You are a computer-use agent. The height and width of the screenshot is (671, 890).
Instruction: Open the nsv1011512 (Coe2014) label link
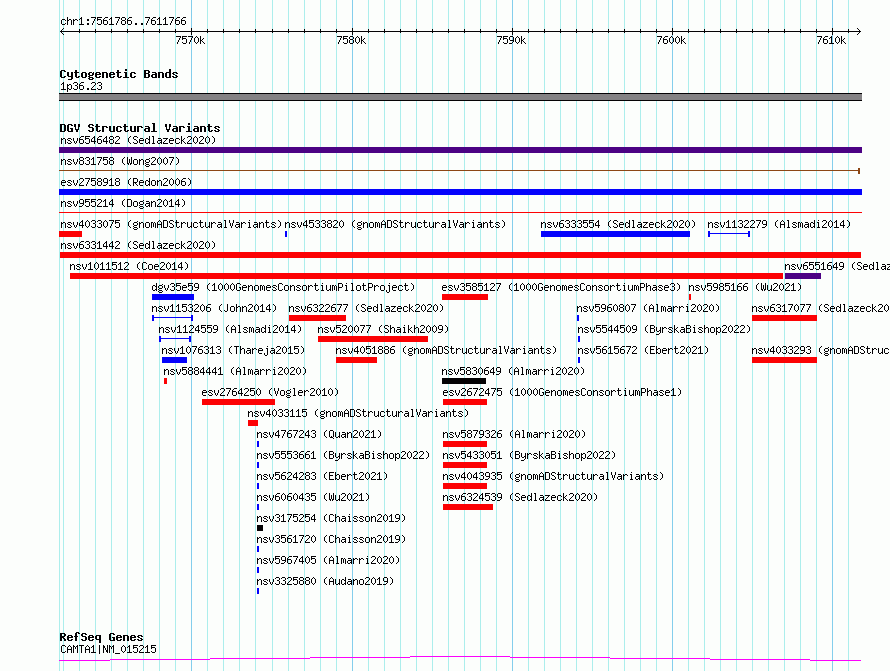click(x=129, y=266)
